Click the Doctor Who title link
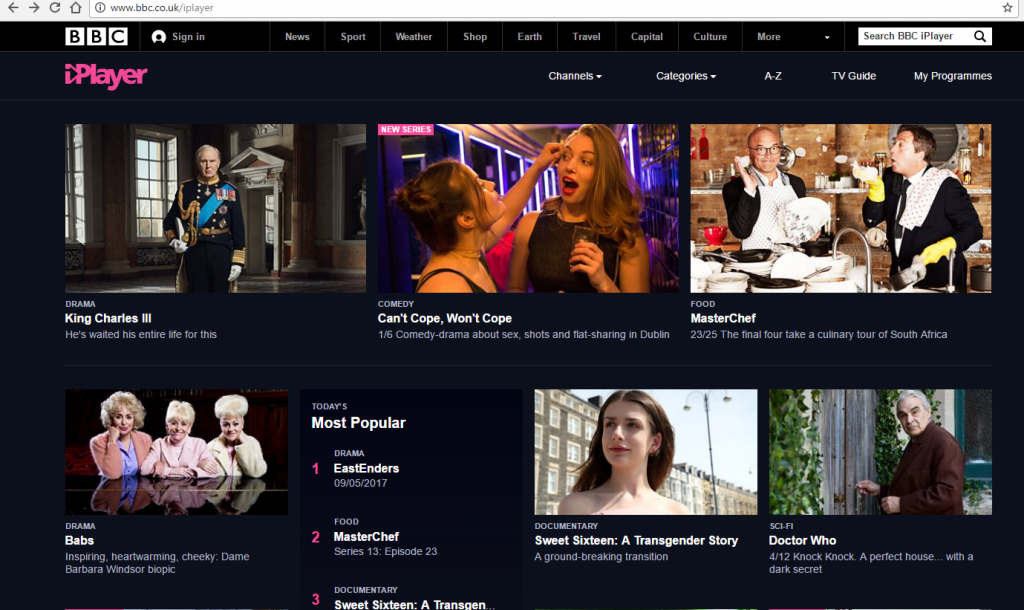Viewport: 1024px width, 610px height. pos(802,540)
